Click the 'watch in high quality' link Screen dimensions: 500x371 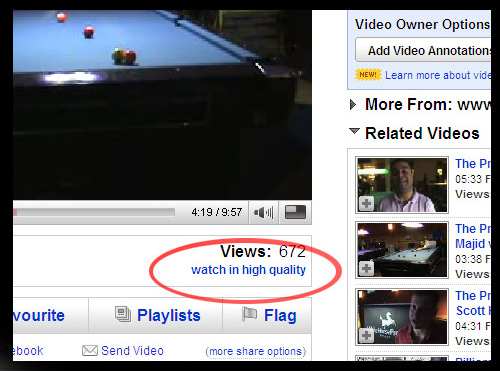pos(248,270)
